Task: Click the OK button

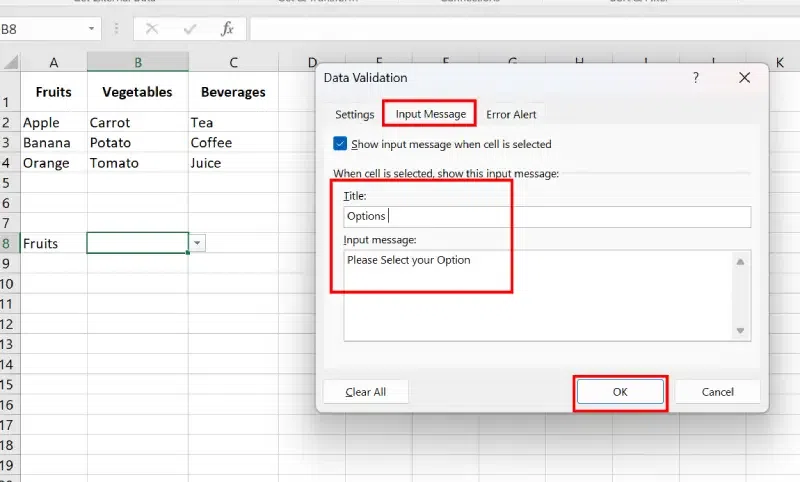Action: pos(620,392)
